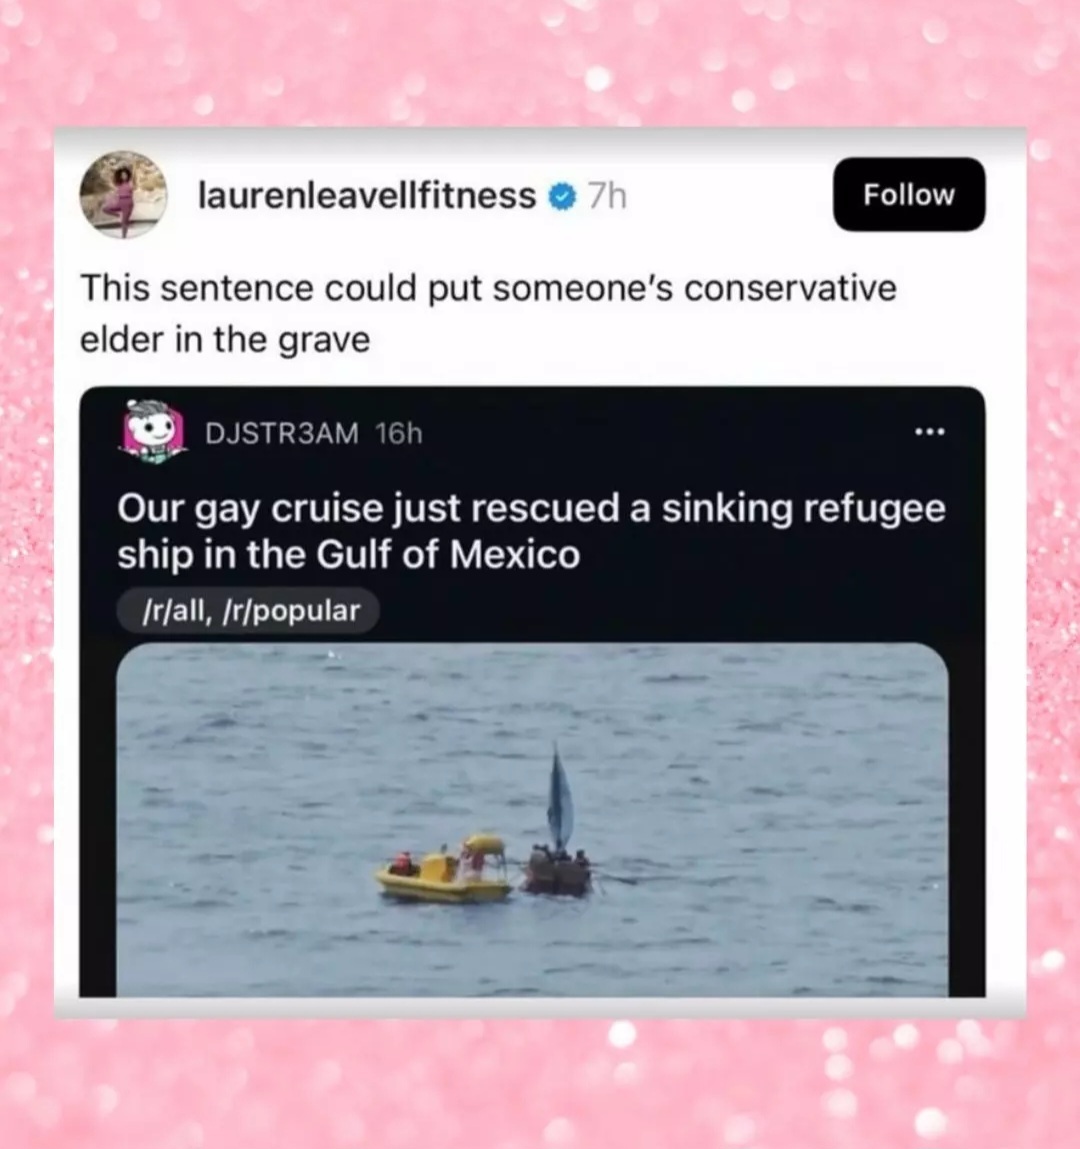Click the pink glitter background border

(x=539, y=62)
